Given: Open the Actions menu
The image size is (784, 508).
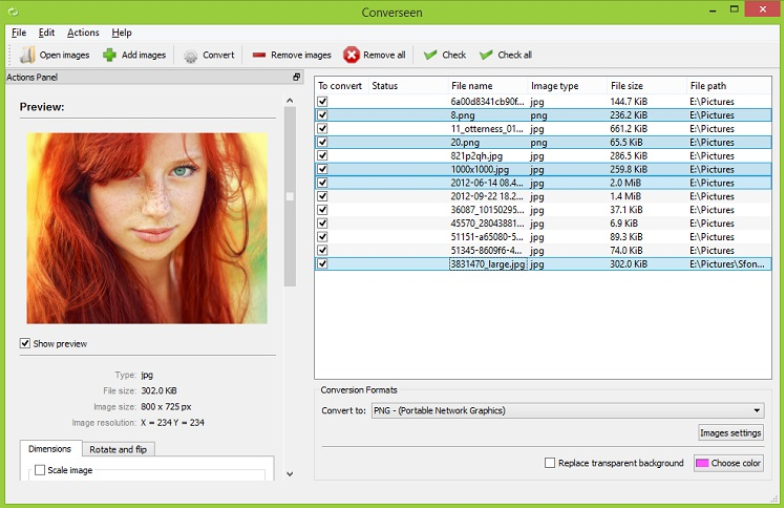Looking at the screenshot, I should point(83,33).
